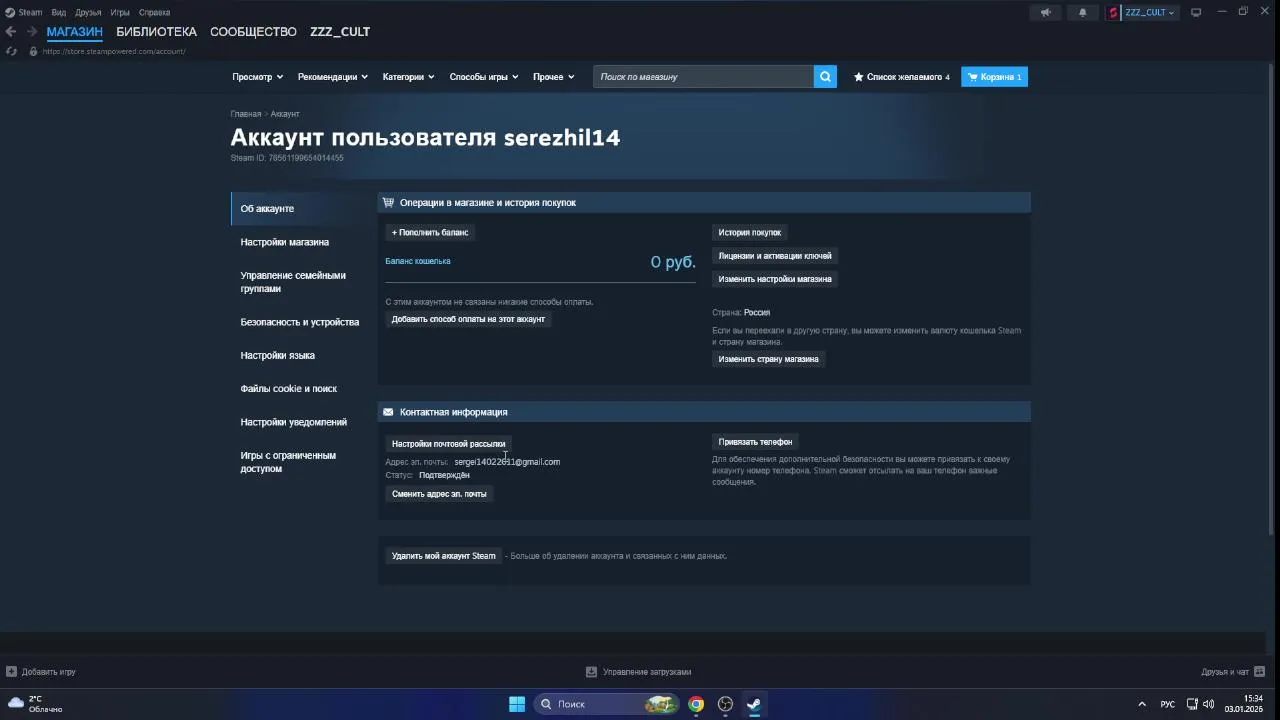Image resolution: width=1280 pixels, height=720 pixels.
Task: Open the ZZZ_CULT profile tab
Action: point(340,32)
